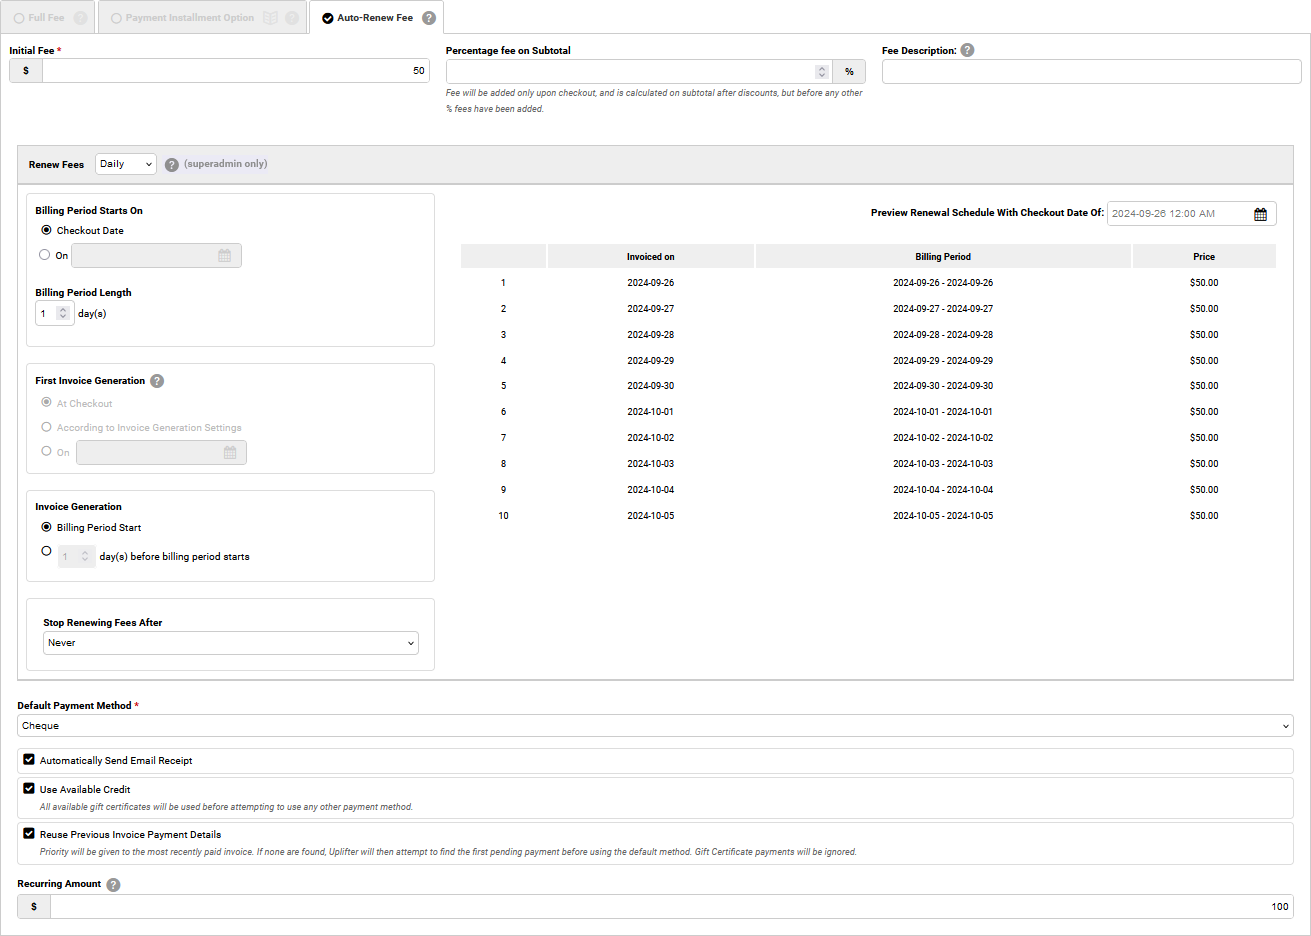Select the Checkout Date radio button
The height and width of the screenshot is (936, 1311).
click(x=45, y=230)
